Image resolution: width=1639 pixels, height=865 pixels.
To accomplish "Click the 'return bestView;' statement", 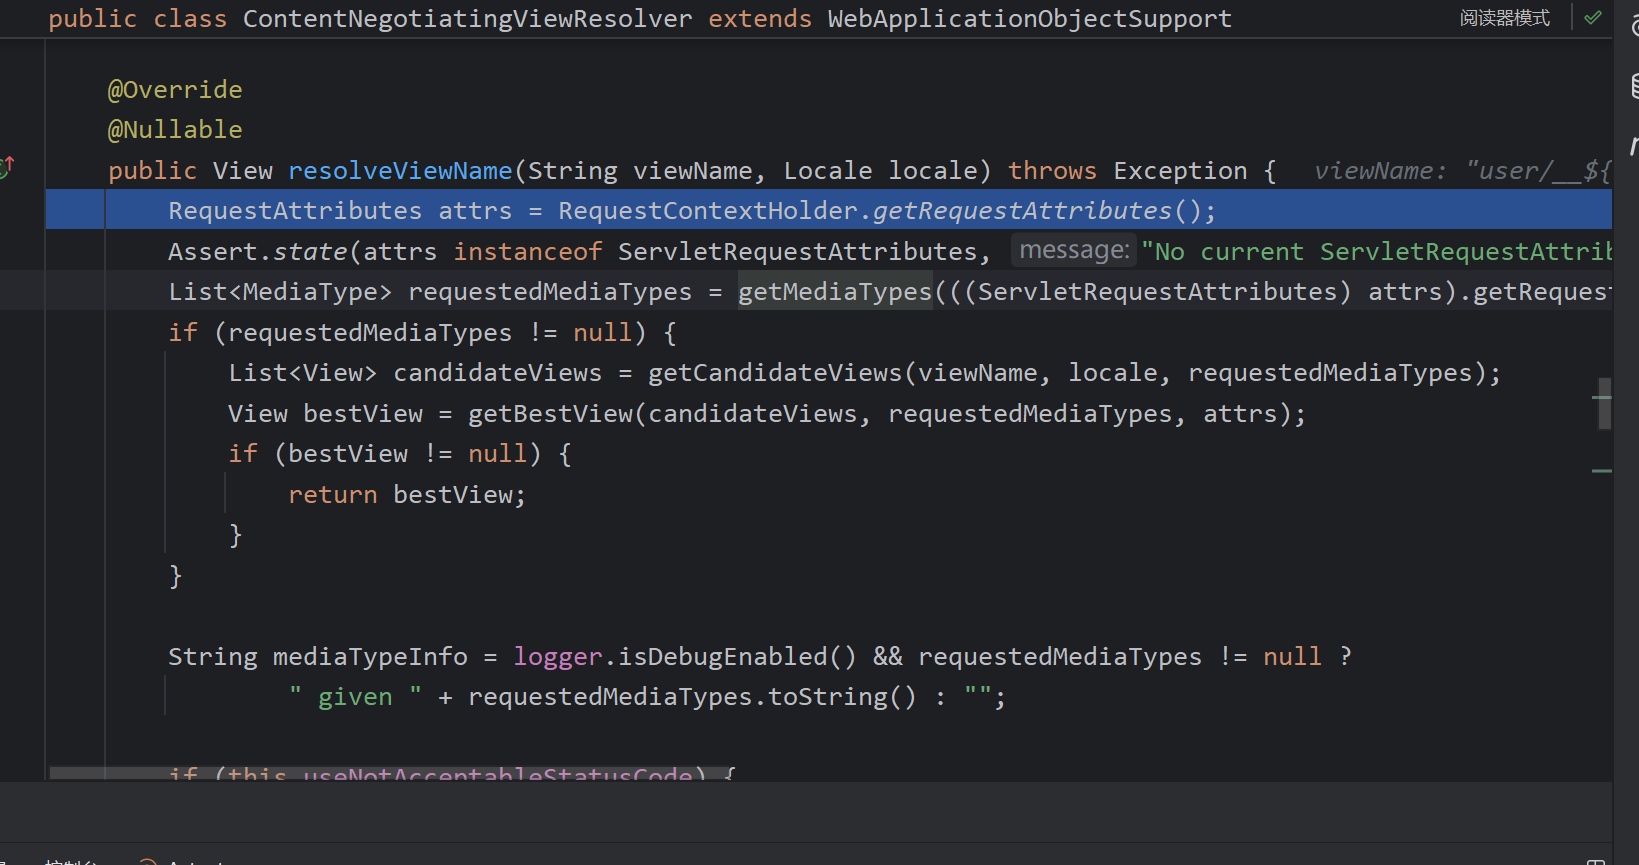I will pyautogui.click(x=407, y=495).
